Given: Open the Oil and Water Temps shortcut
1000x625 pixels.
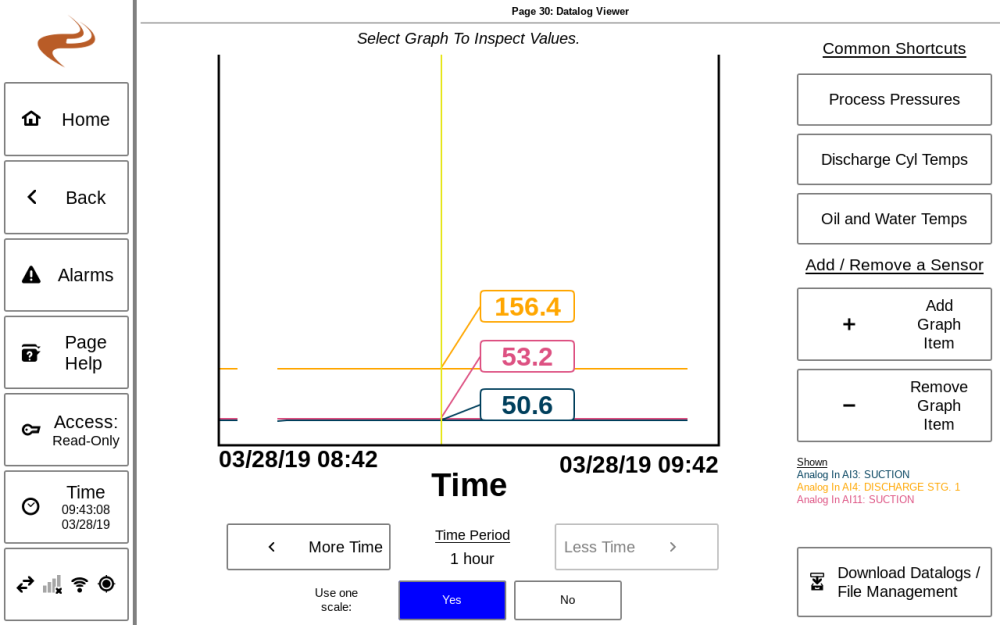Looking at the screenshot, I should 893,218.
